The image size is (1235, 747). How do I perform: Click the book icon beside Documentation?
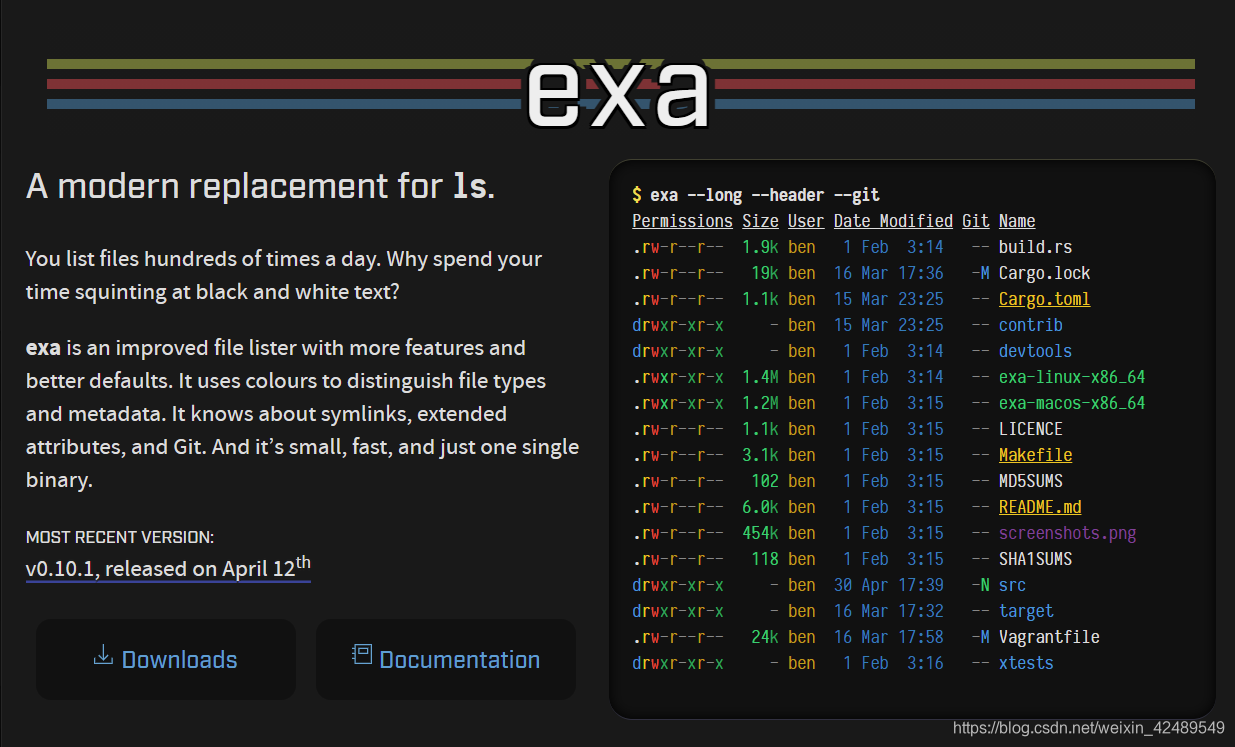[x=362, y=655]
